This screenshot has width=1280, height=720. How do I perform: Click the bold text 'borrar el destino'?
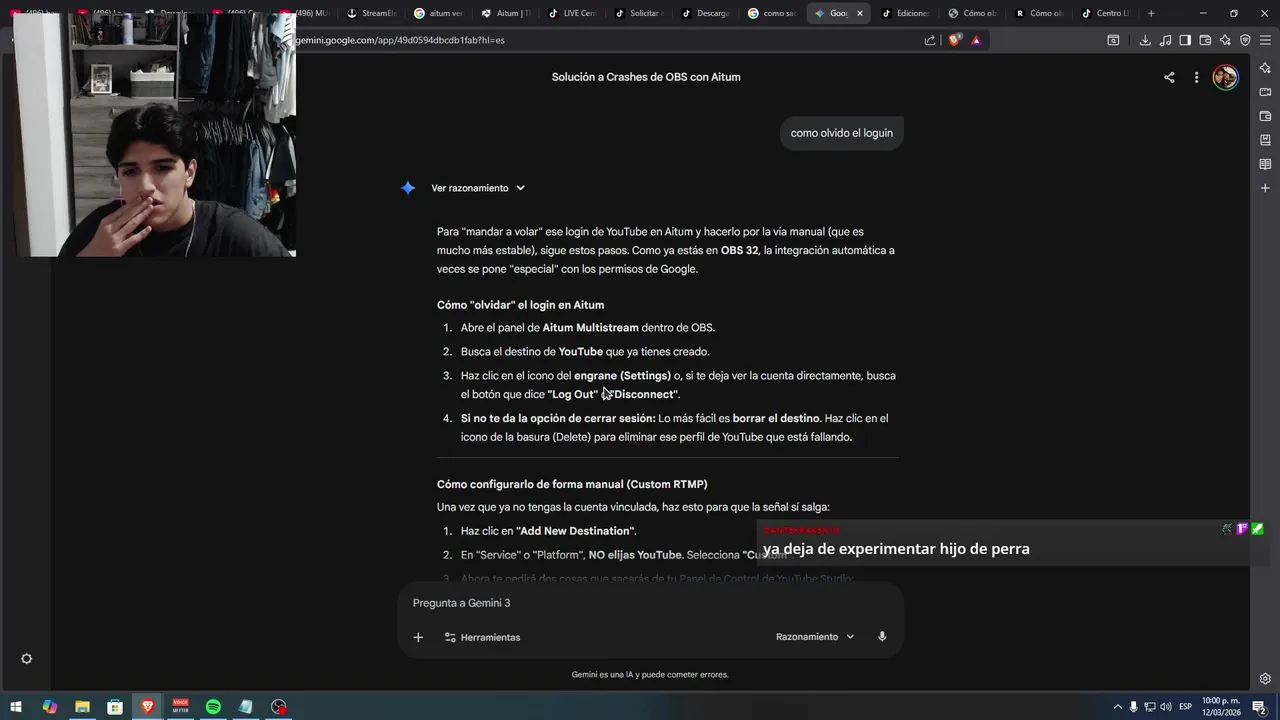tap(776, 419)
